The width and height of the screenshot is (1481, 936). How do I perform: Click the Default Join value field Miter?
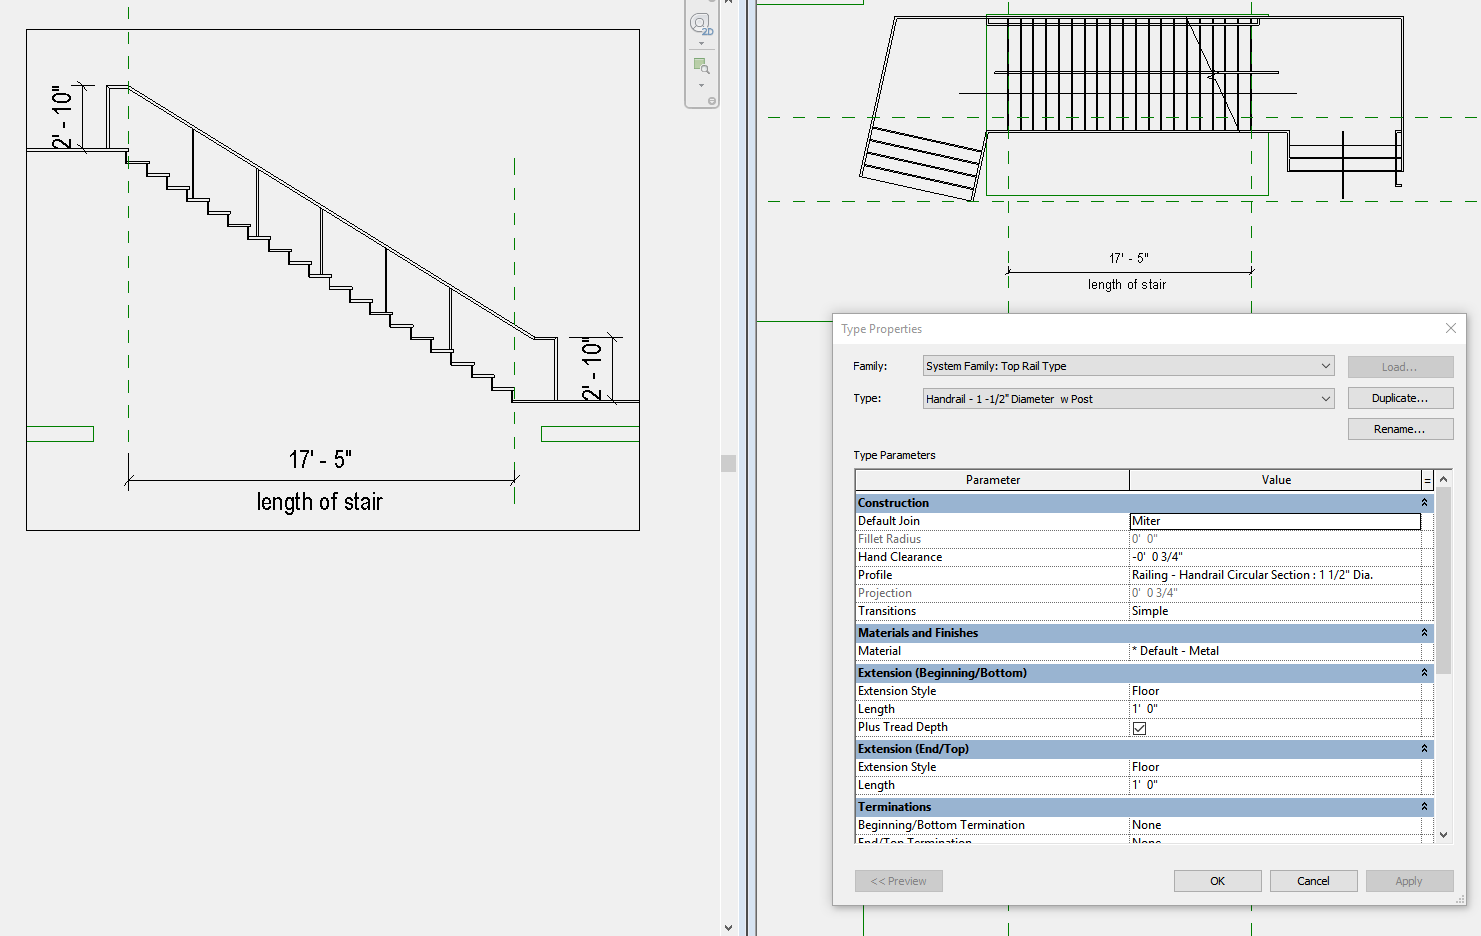pyautogui.click(x=1274, y=521)
